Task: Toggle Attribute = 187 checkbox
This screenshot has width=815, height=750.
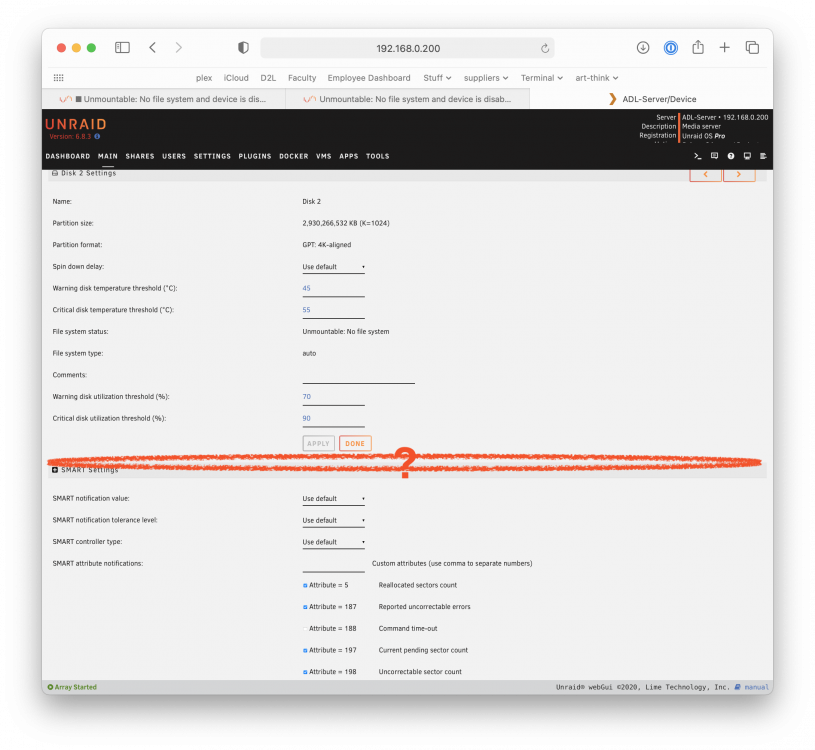Action: tap(305, 607)
